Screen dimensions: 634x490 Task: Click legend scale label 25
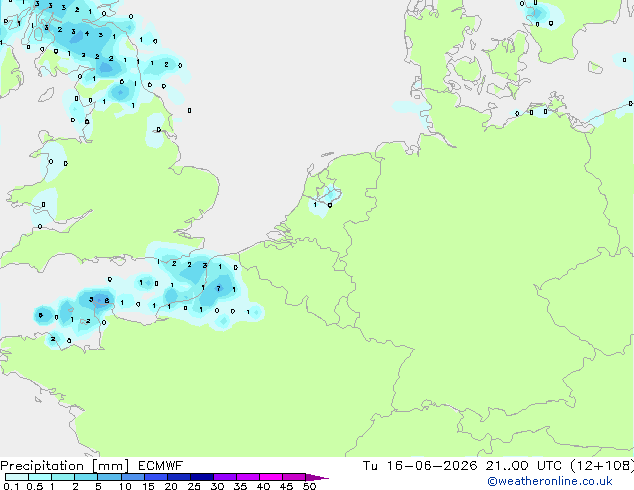pos(194,486)
